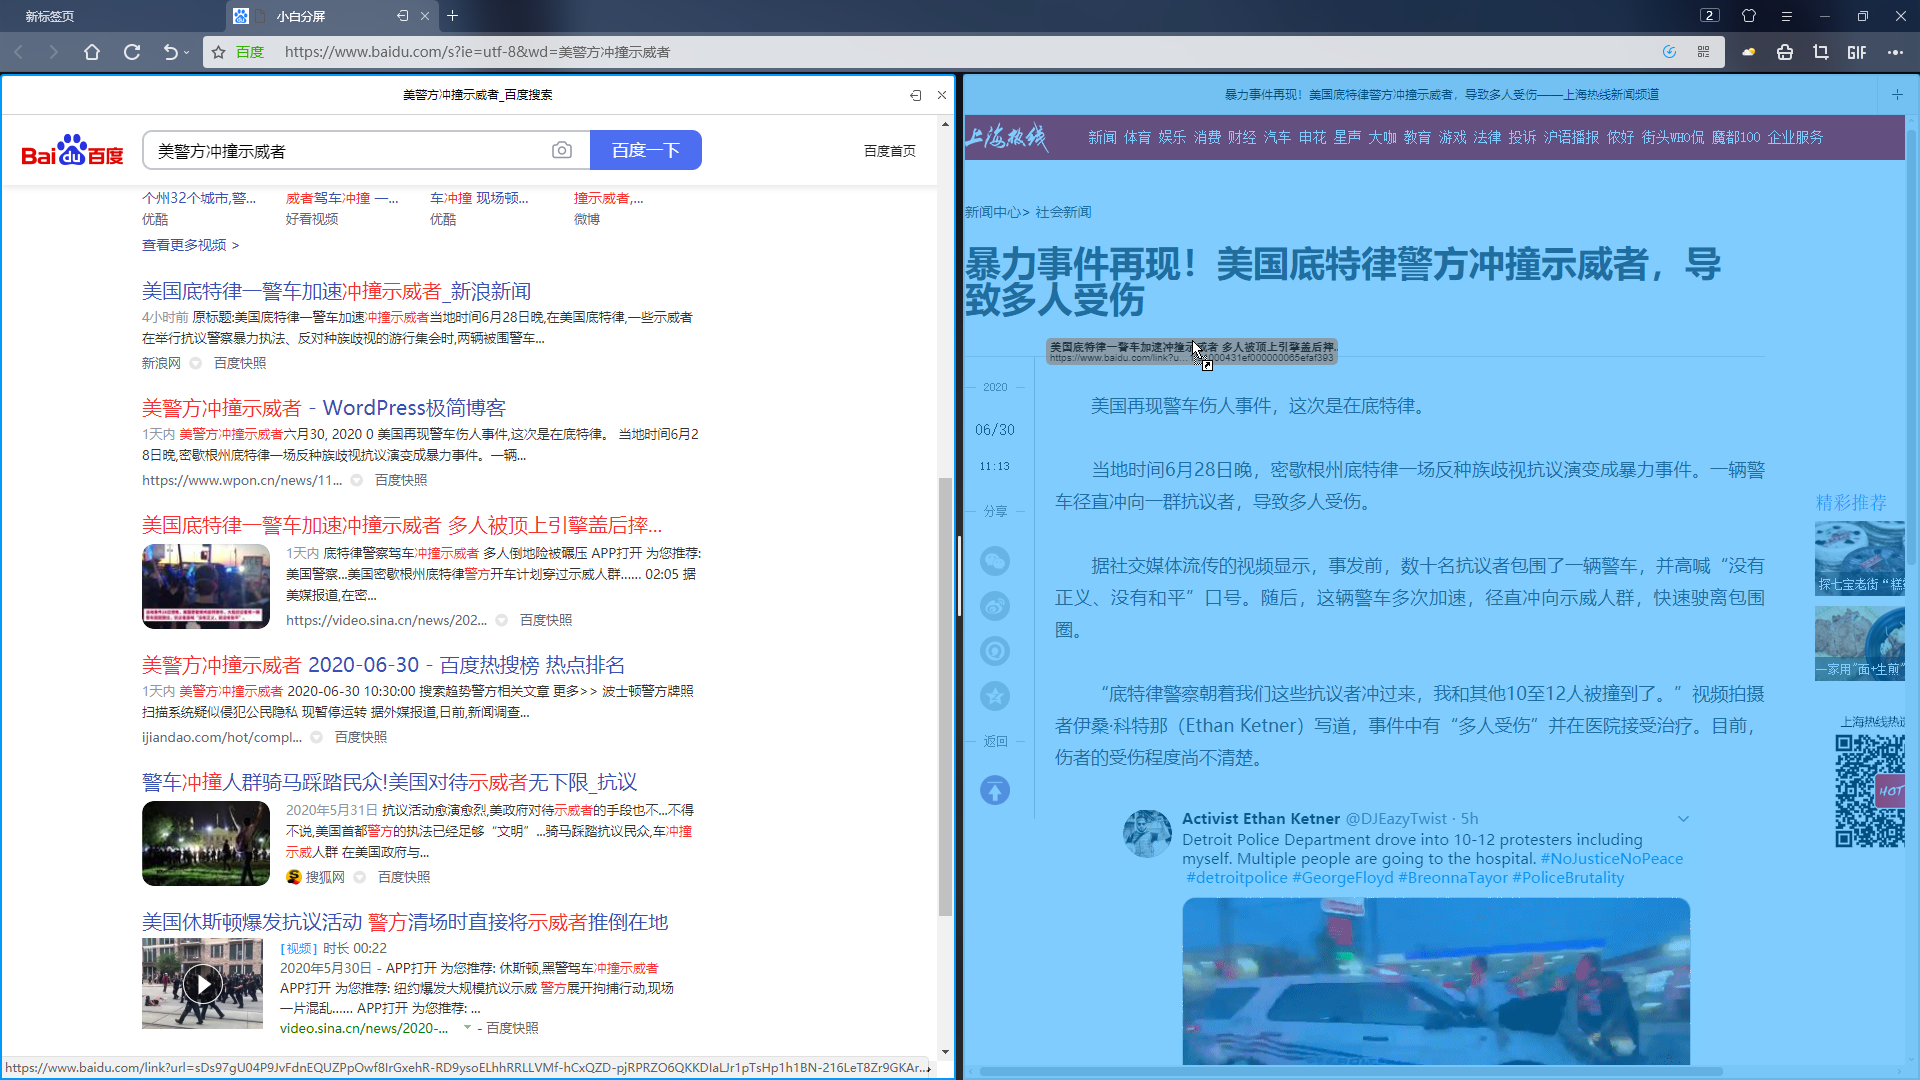Open the shopping basket toolbar icon
The image size is (1920, 1080).
tap(1785, 52)
